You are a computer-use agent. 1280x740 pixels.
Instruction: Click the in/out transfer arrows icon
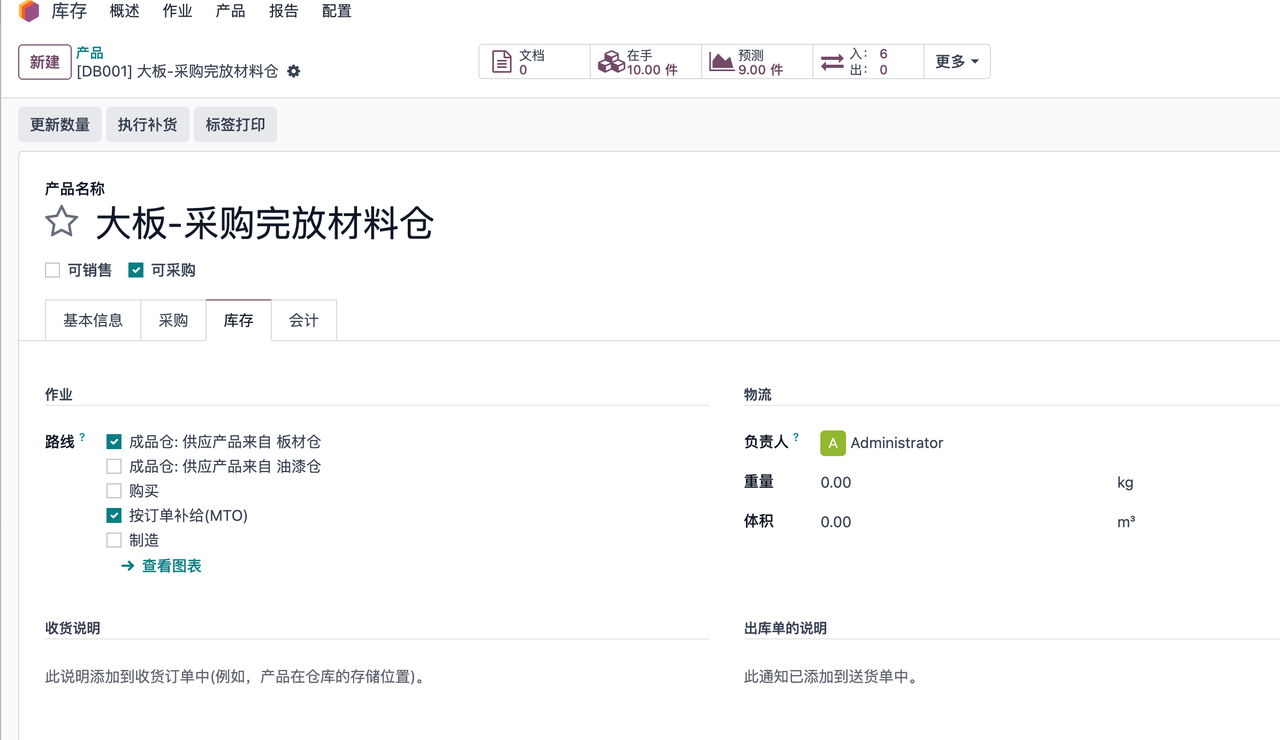pyautogui.click(x=832, y=62)
